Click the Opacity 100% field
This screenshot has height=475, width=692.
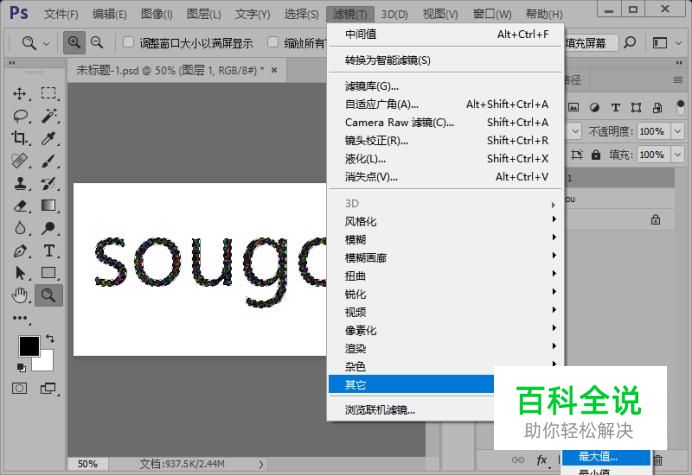(x=654, y=131)
